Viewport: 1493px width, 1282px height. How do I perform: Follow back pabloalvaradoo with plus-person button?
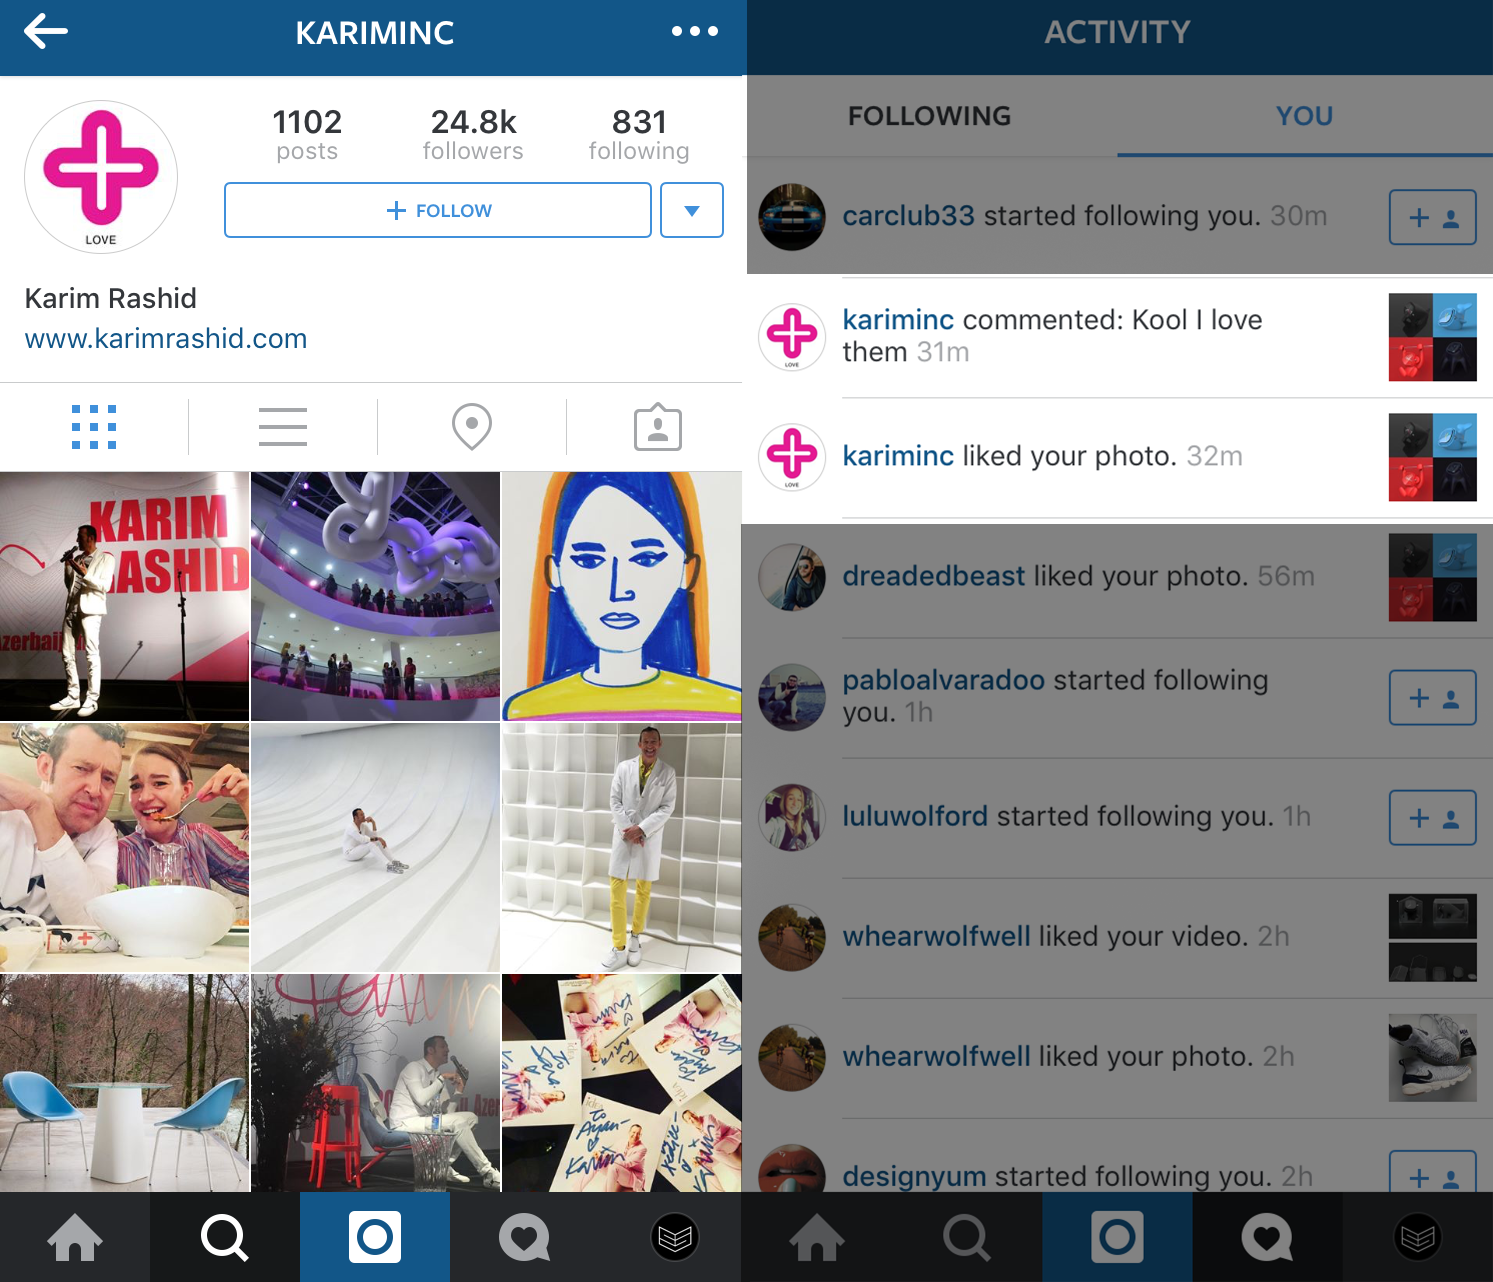click(x=1433, y=697)
